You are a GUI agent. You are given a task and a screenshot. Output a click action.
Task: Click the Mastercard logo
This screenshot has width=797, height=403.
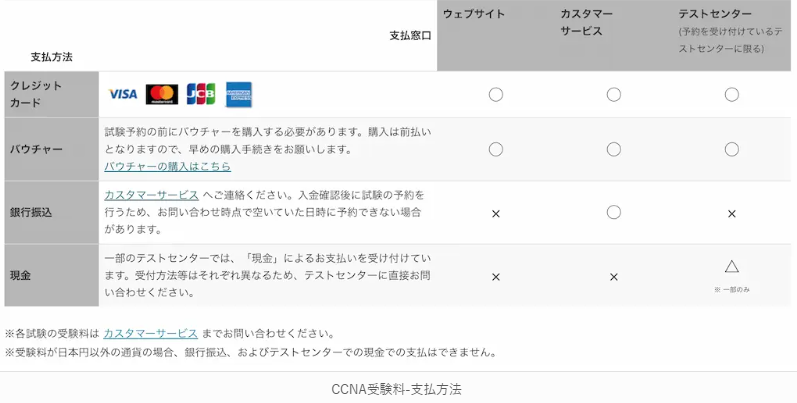tap(162, 94)
